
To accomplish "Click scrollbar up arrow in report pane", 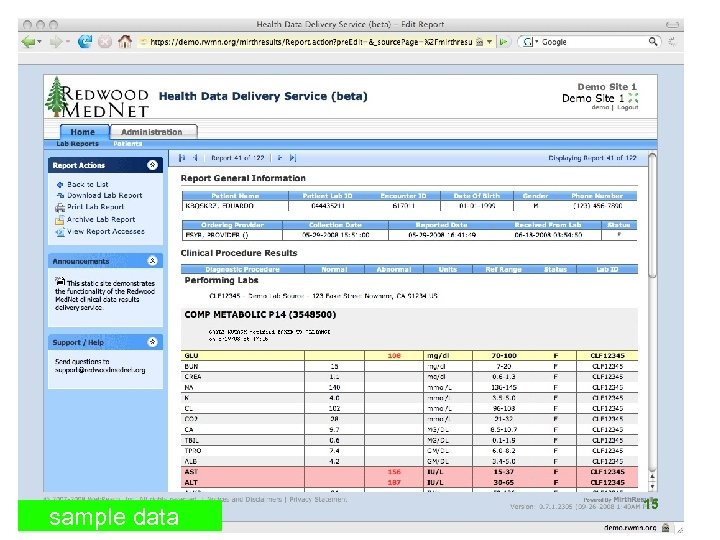I will 652,477.
